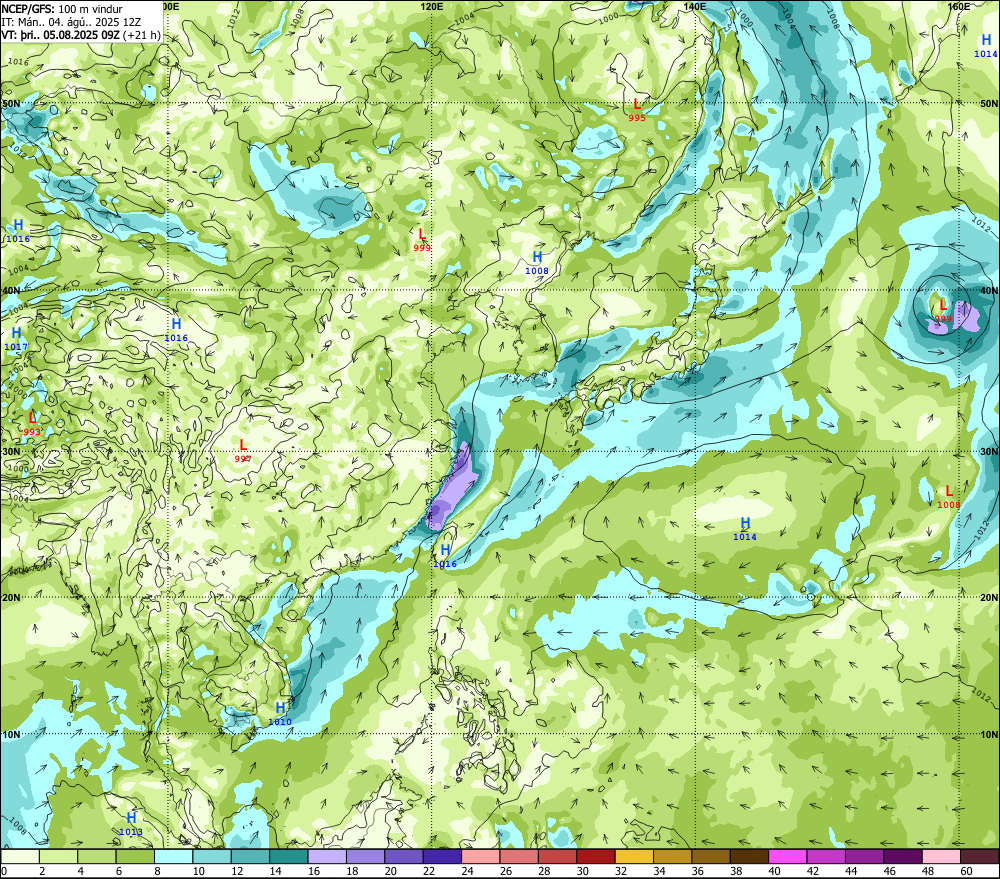Click the 120E longitude label
The image size is (1000, 879).
pyautogui.click(x=432, y=6)
